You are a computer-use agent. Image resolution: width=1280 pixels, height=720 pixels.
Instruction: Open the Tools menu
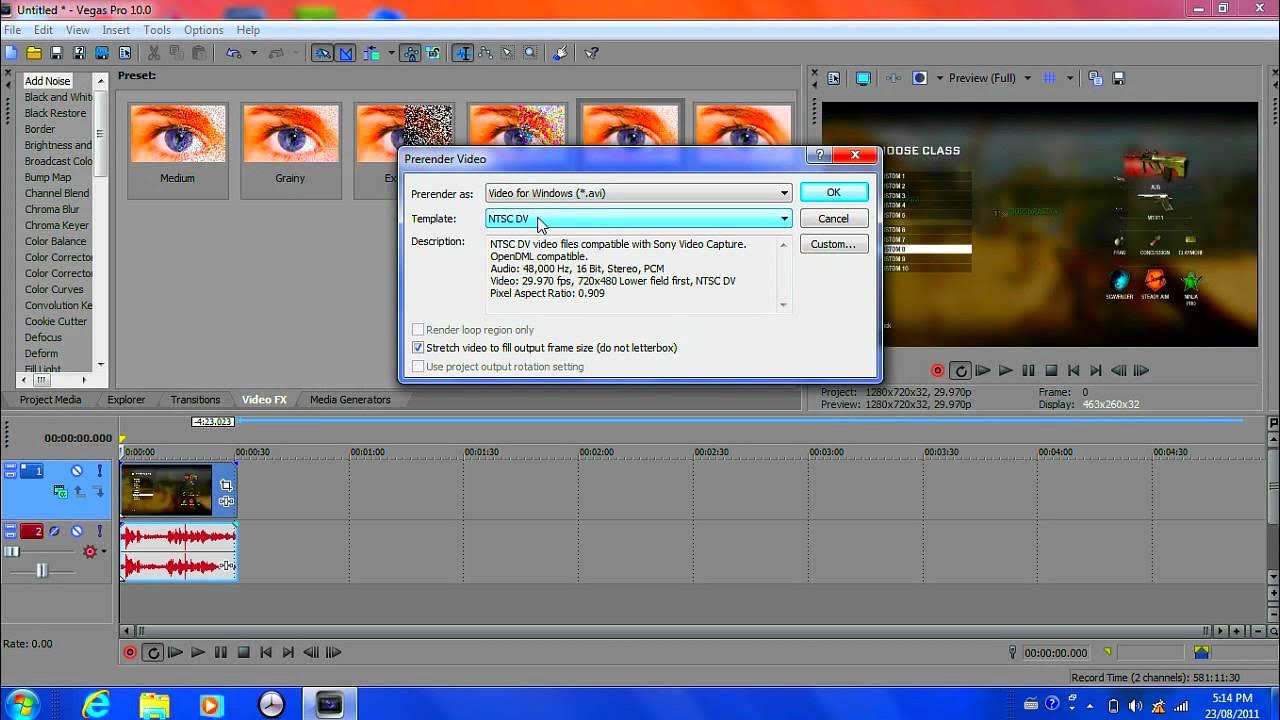click(x=157, y=30)
